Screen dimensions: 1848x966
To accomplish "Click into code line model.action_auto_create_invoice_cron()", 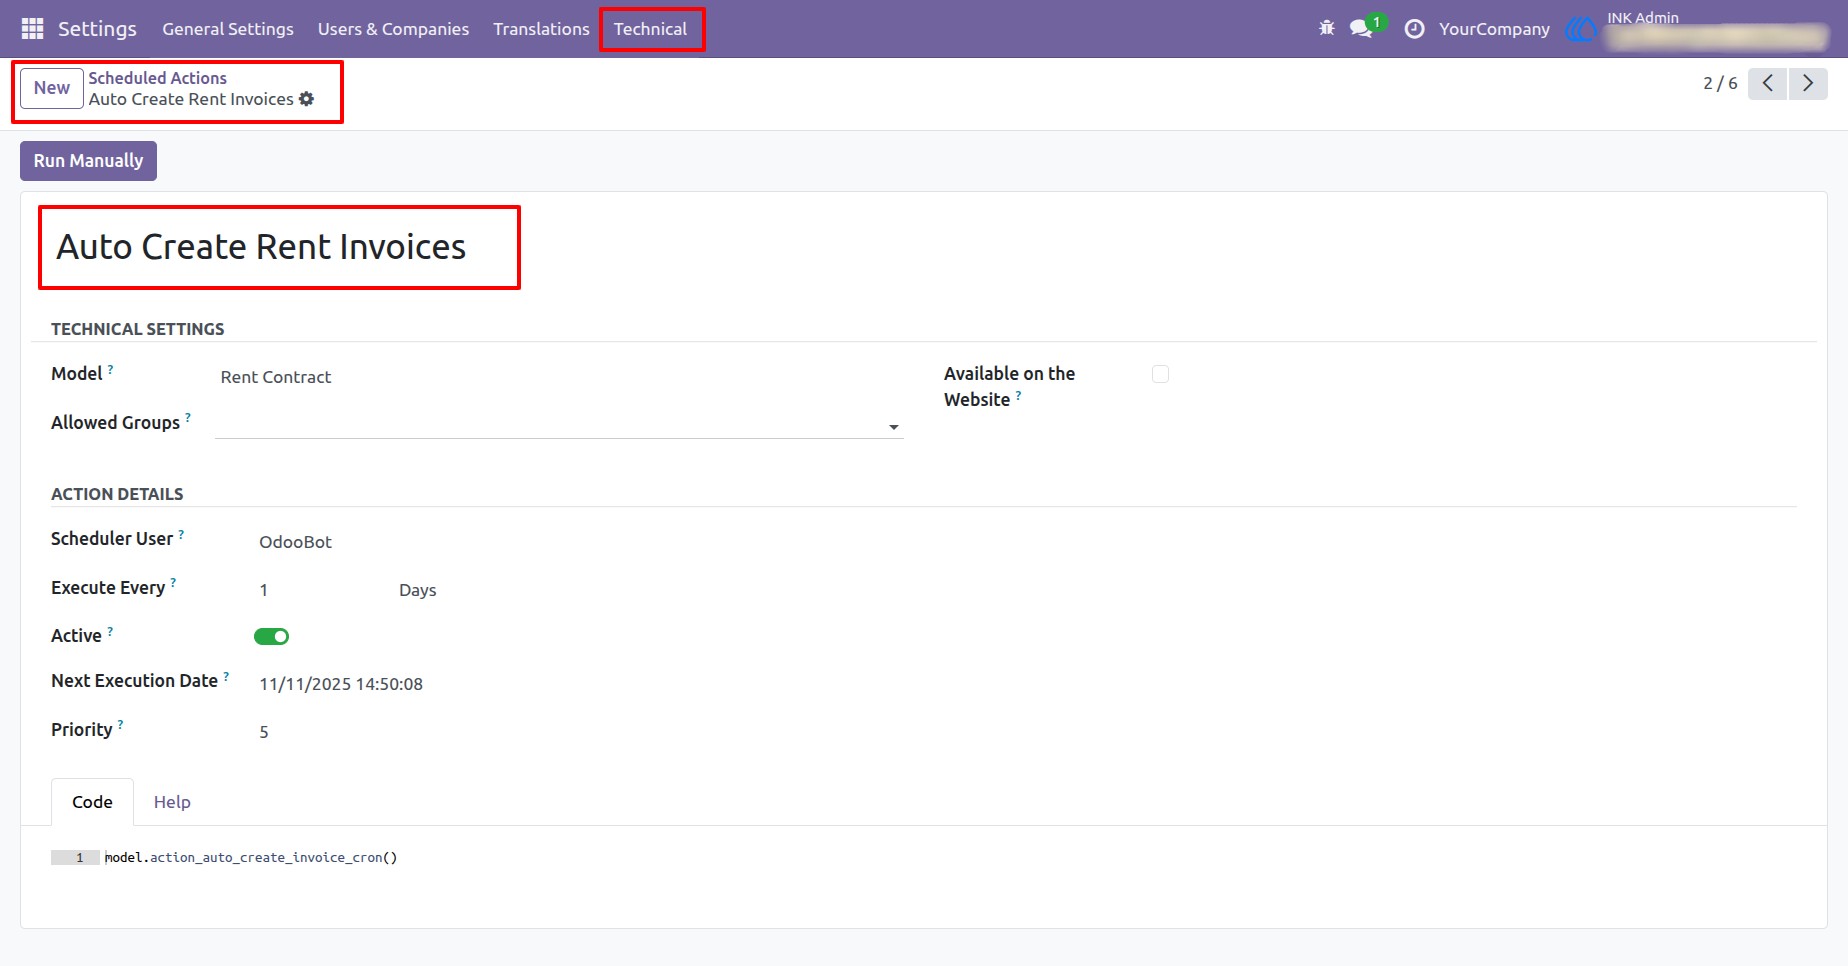I will [251, 858].
